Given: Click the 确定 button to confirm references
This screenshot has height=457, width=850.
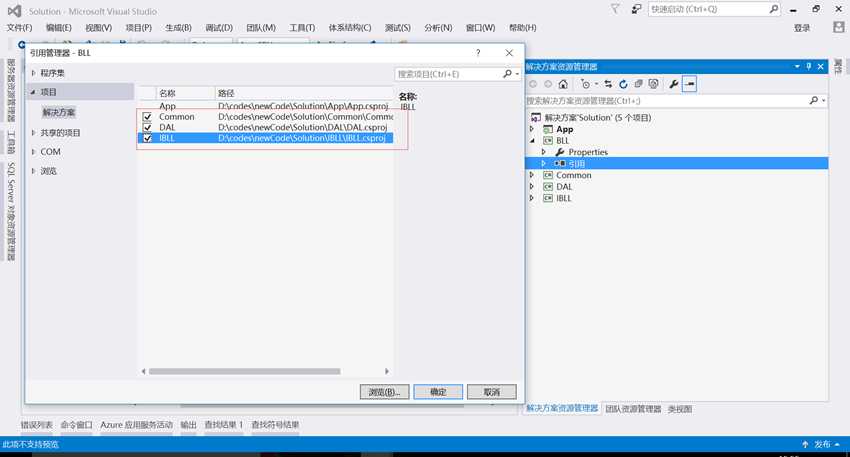Looking at the screenshot, I should (438, 392).
